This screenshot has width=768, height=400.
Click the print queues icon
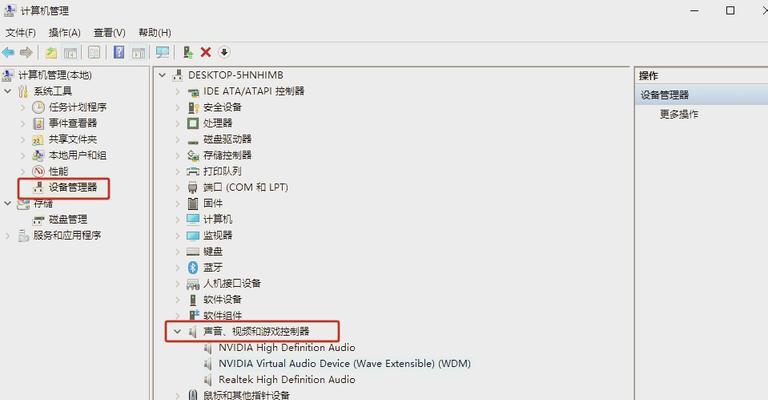pos(193,171)
